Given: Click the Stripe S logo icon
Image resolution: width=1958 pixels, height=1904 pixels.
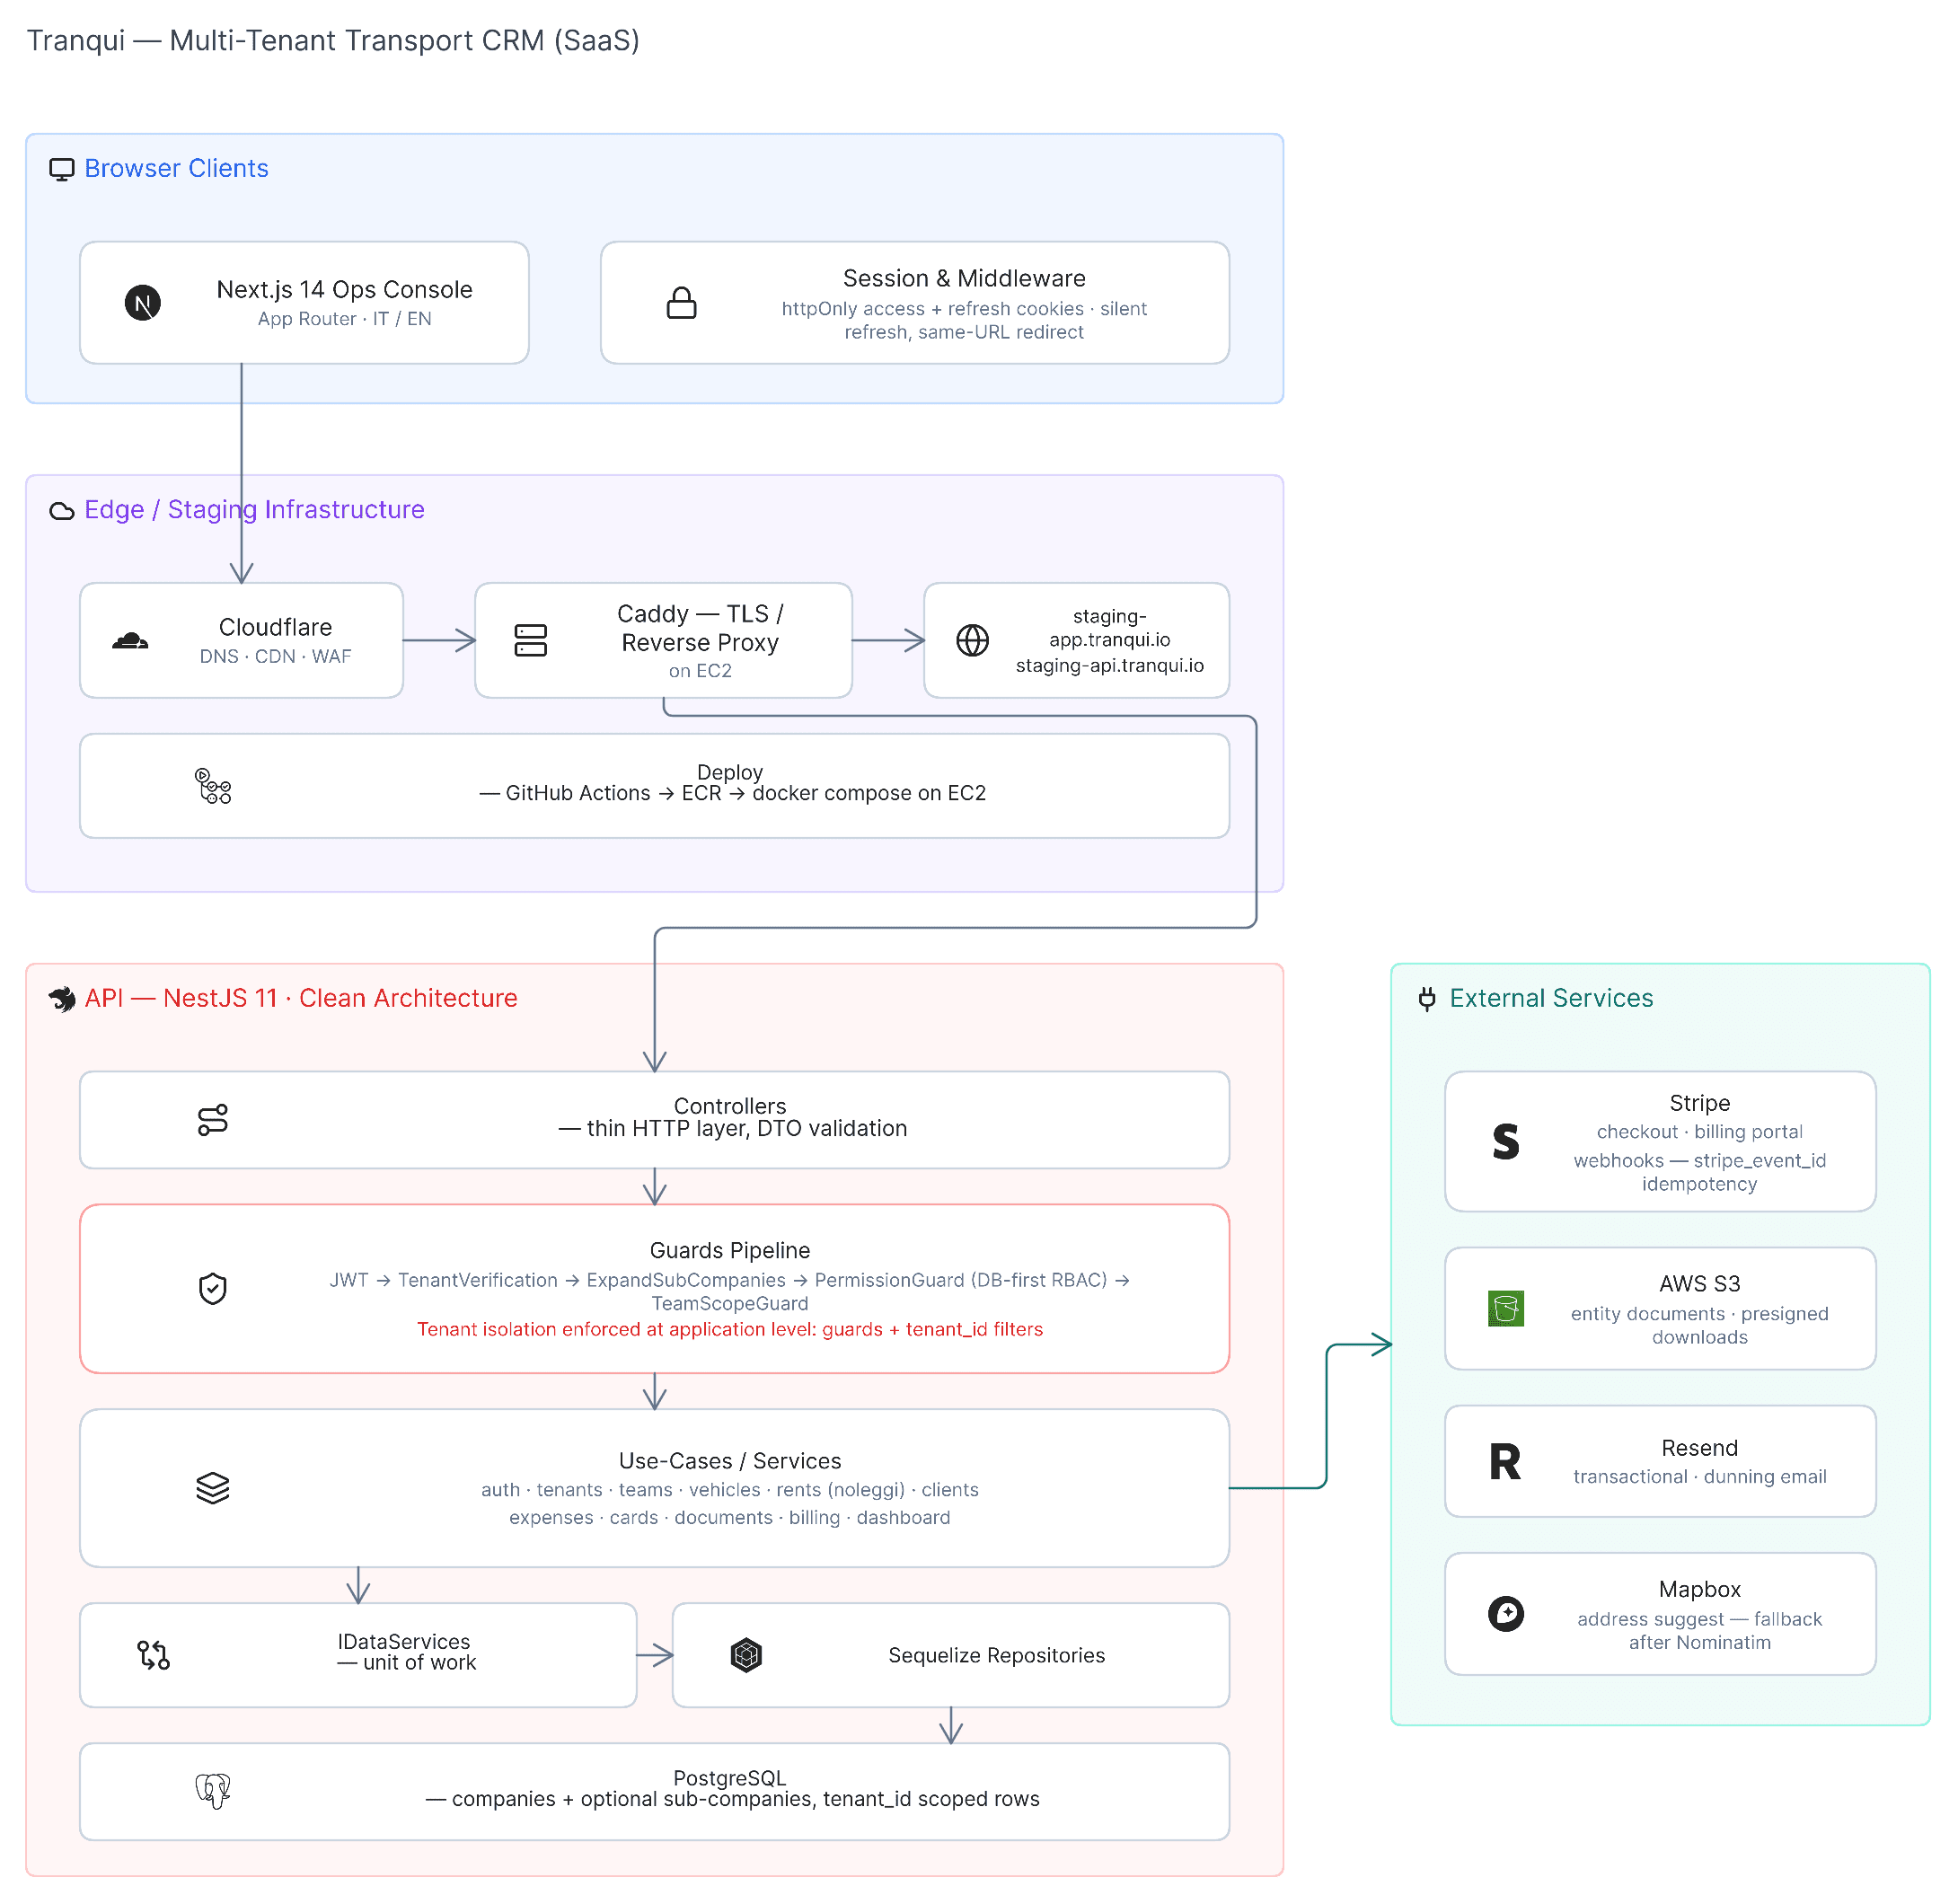Looking at the screenshot, I should [x=1506, y=1141].
